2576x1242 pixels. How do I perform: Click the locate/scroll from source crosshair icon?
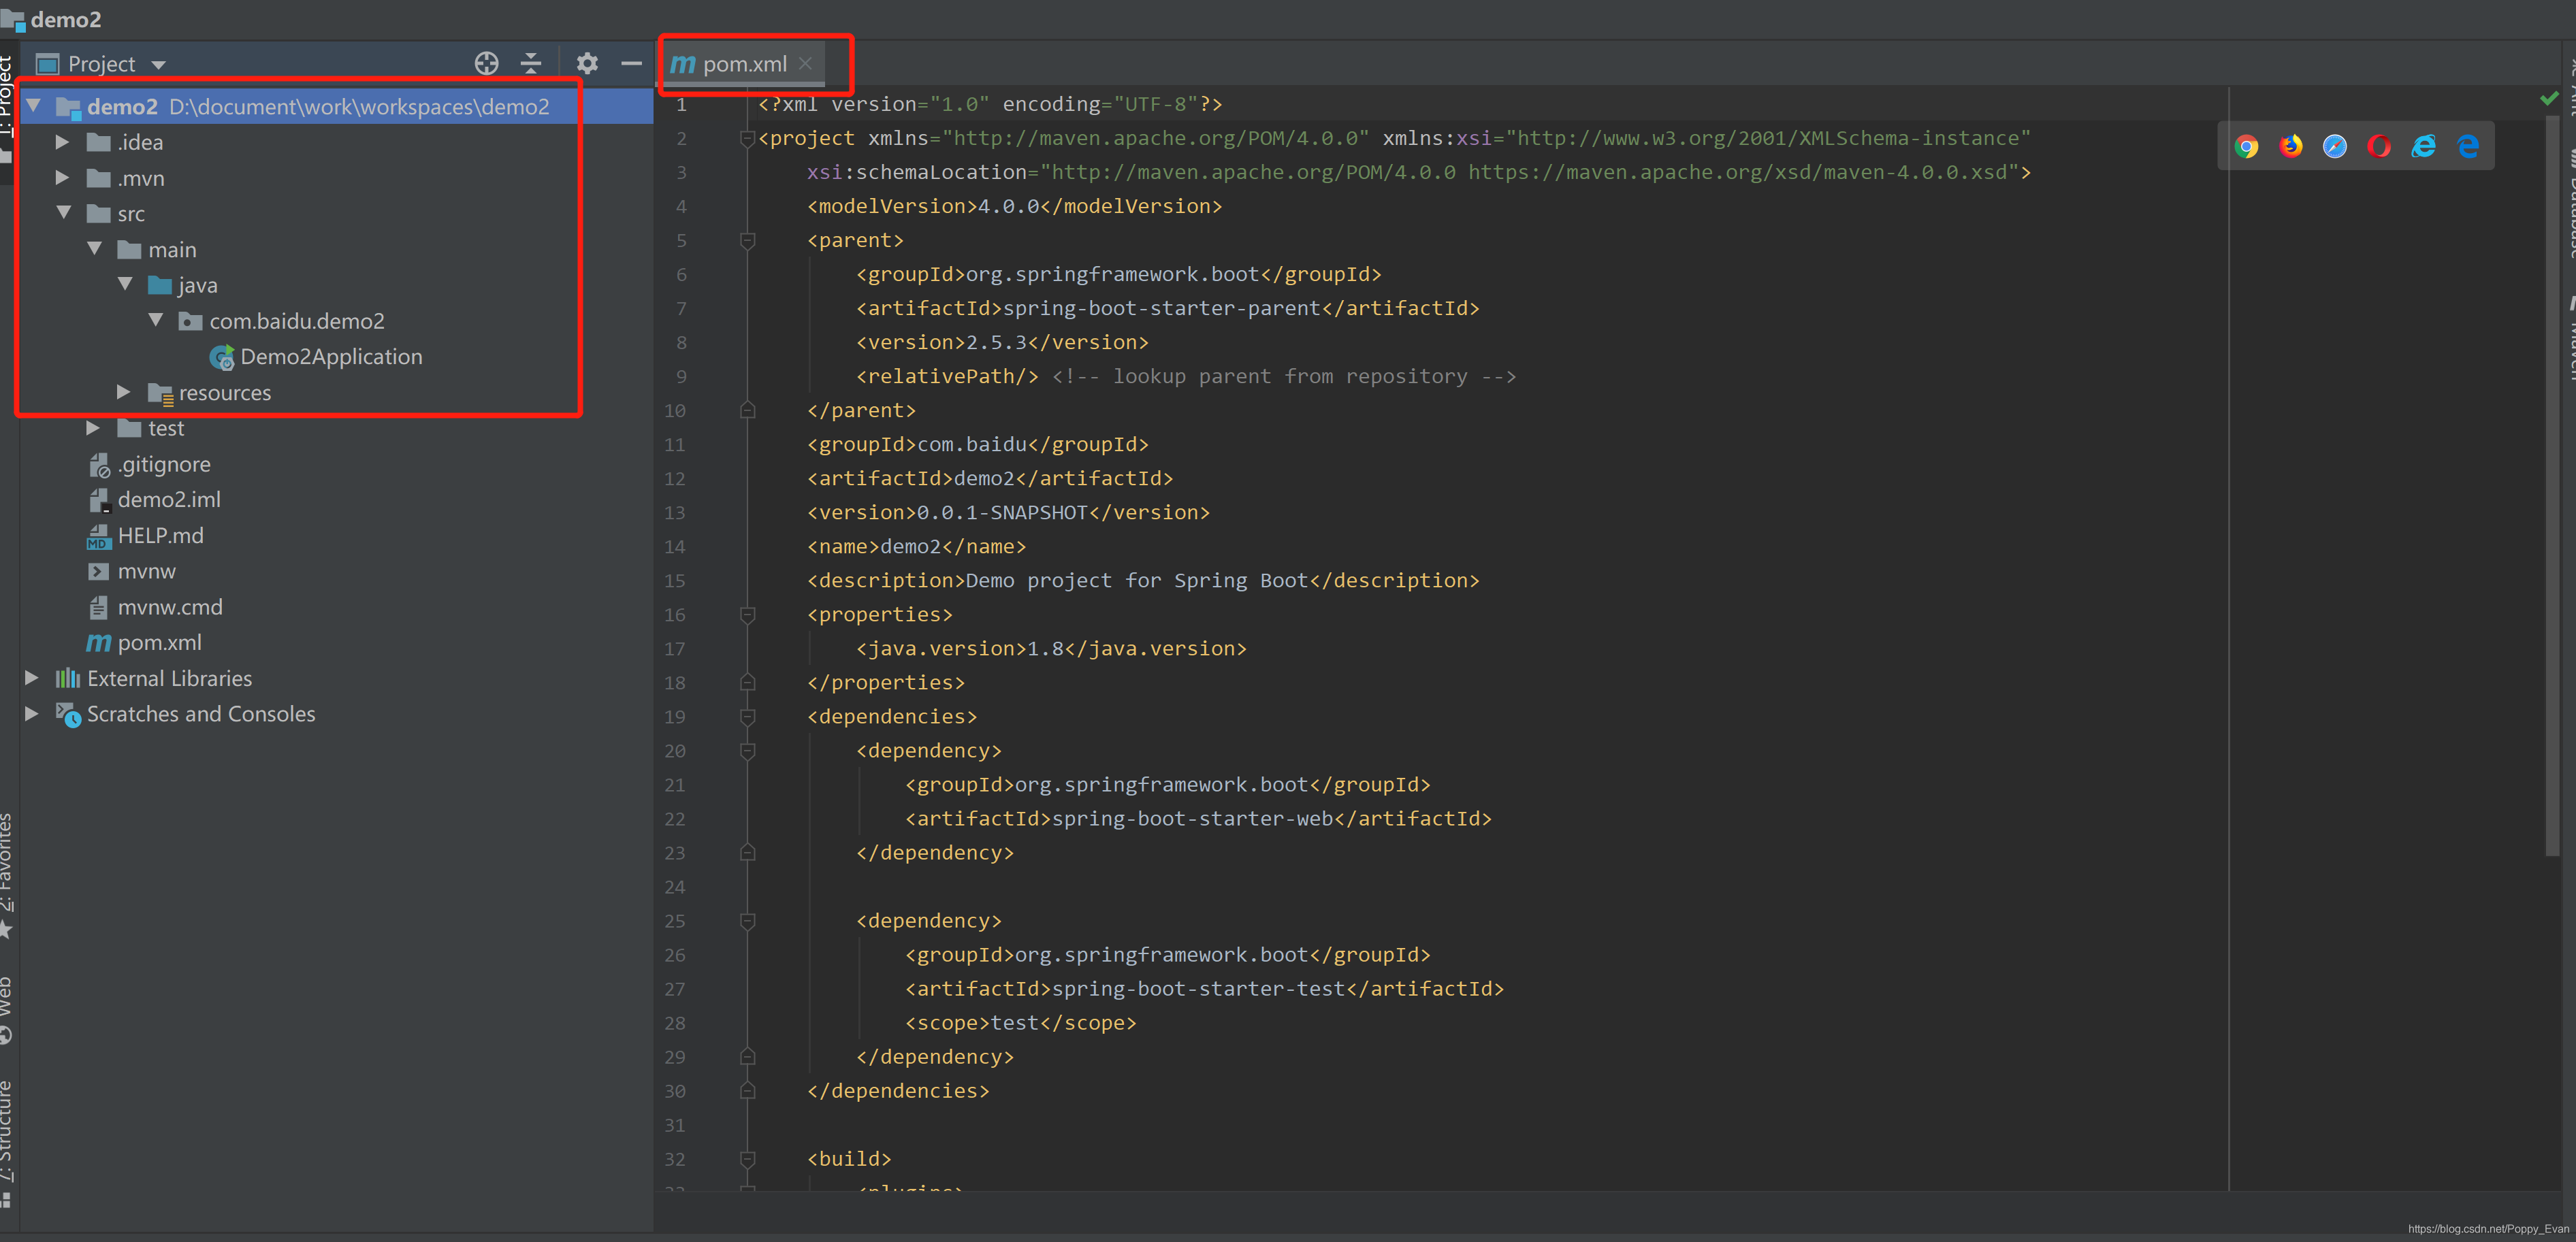pyautogui.click(x=486, y=64)
